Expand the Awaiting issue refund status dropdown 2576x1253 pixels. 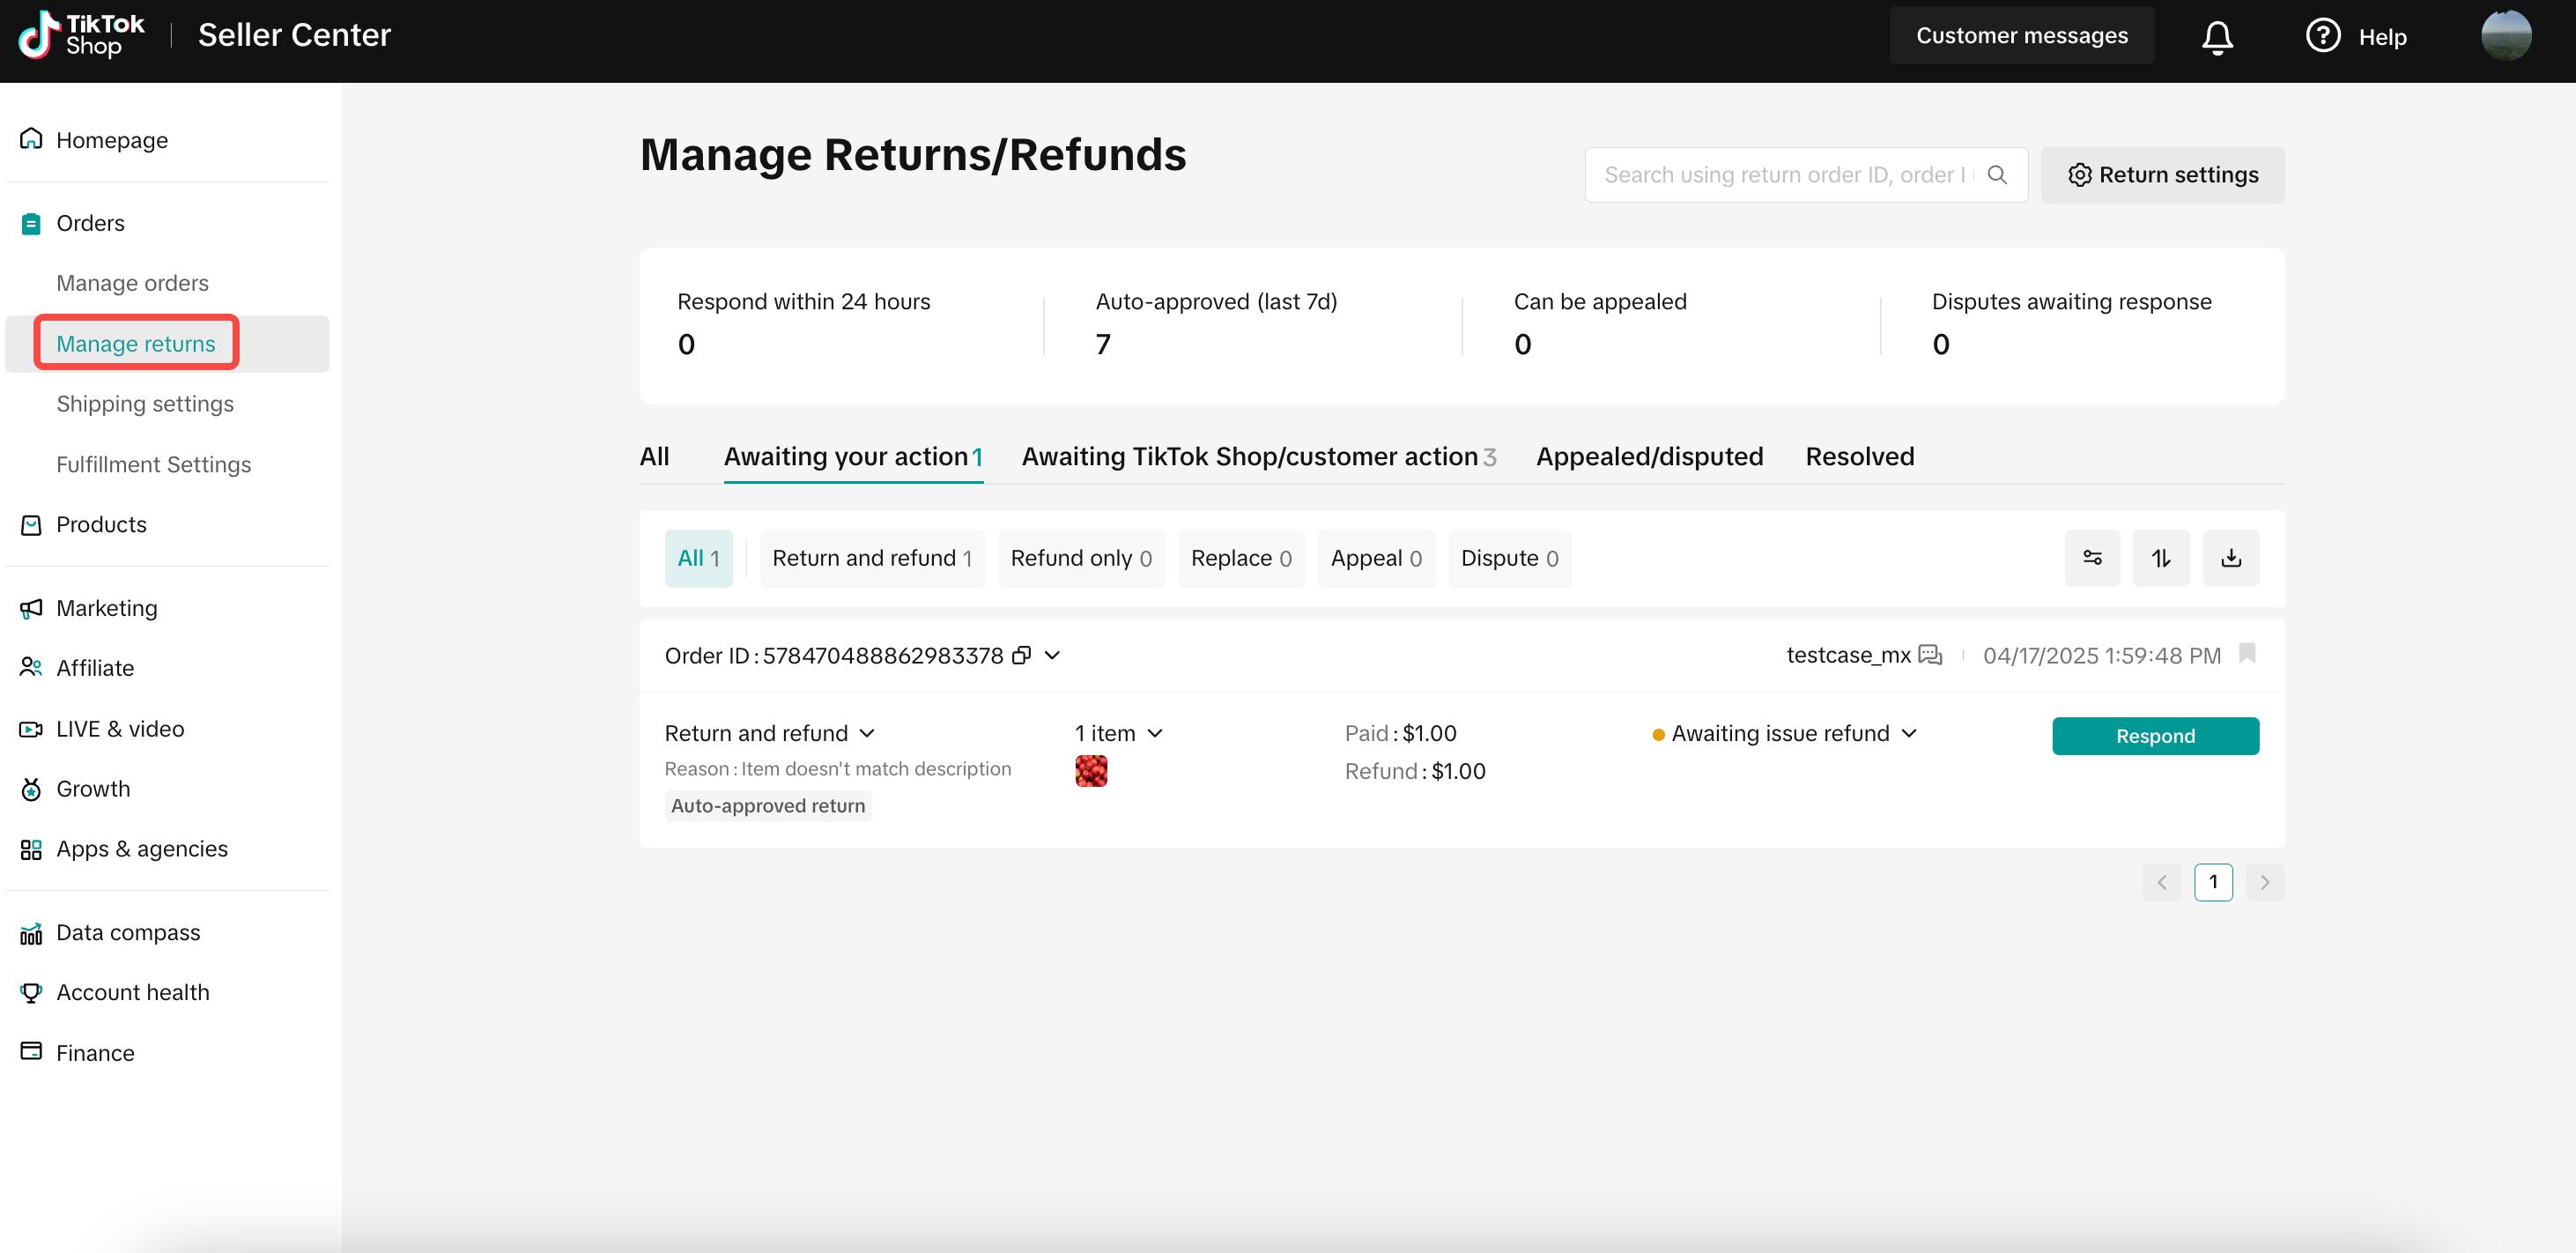(1785, 733)
